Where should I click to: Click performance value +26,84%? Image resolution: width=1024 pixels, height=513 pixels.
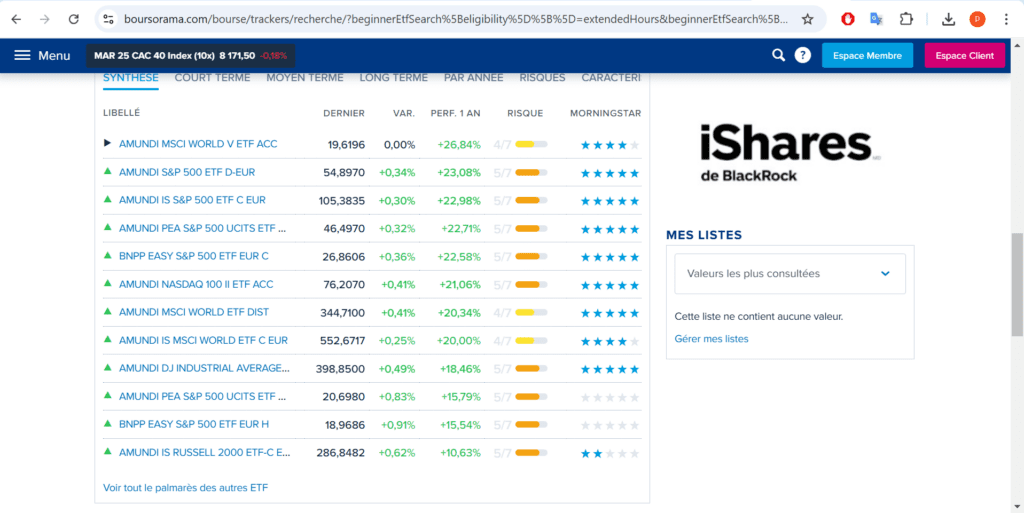tap(459, 144)
